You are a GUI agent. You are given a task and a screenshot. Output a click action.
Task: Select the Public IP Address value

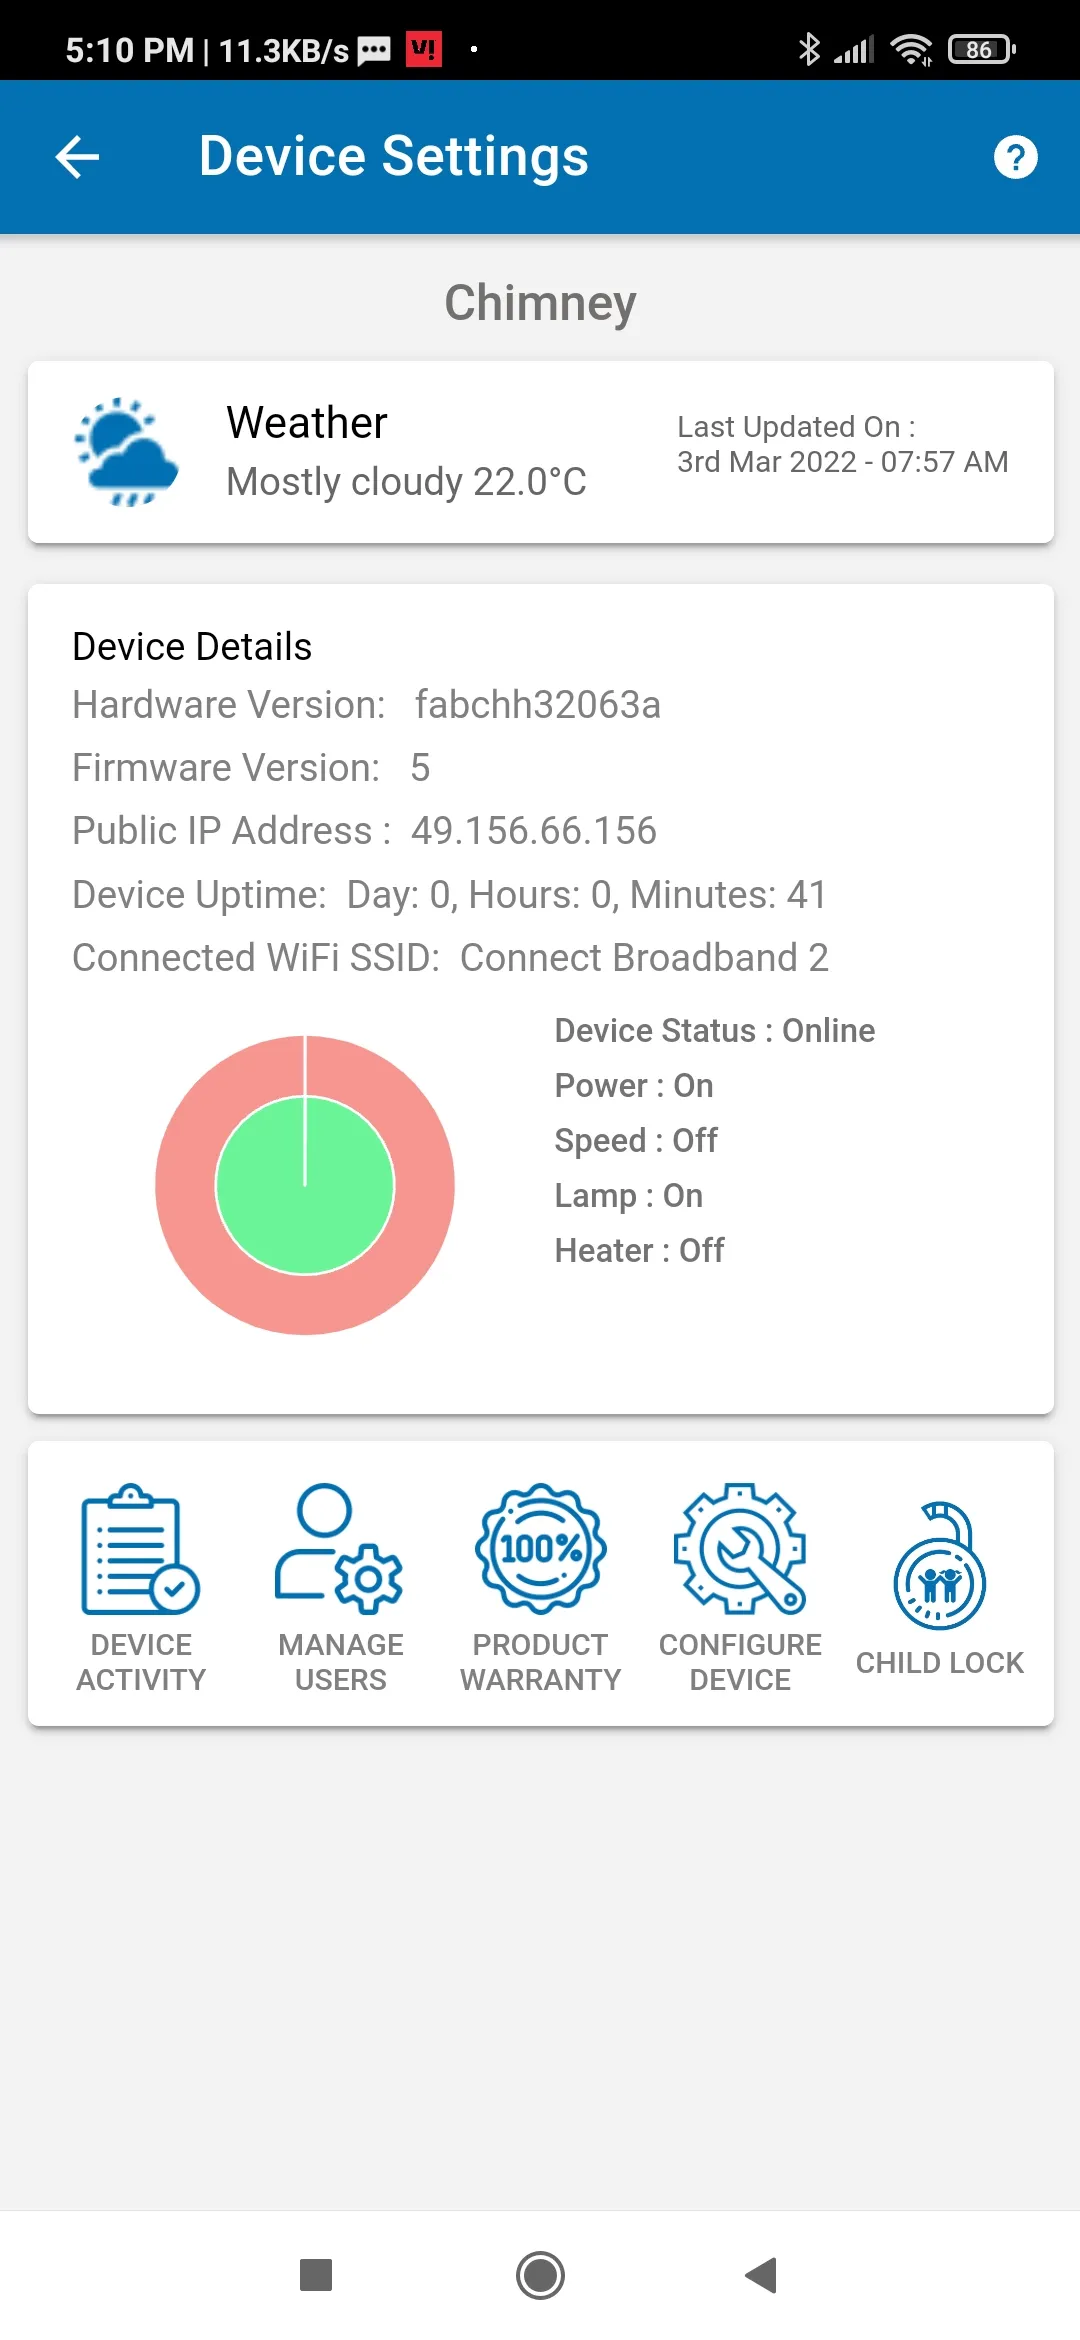pyautogui.click(x=534, y=831)
